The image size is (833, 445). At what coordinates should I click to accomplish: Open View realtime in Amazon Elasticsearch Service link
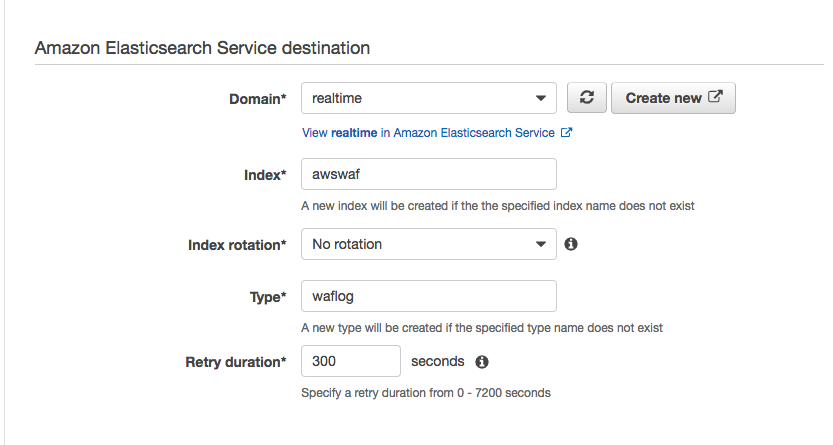pyautogui.click(x=437, y=133)
